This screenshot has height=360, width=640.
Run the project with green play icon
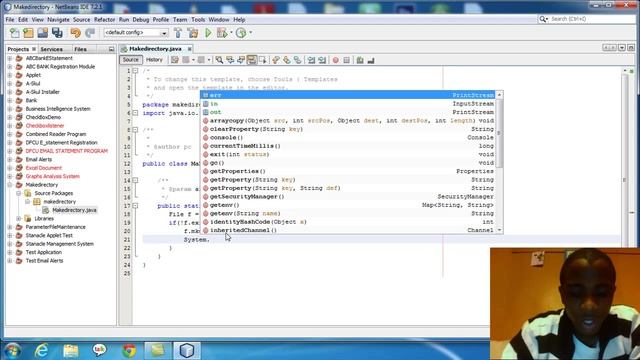[x=208, y=33]
